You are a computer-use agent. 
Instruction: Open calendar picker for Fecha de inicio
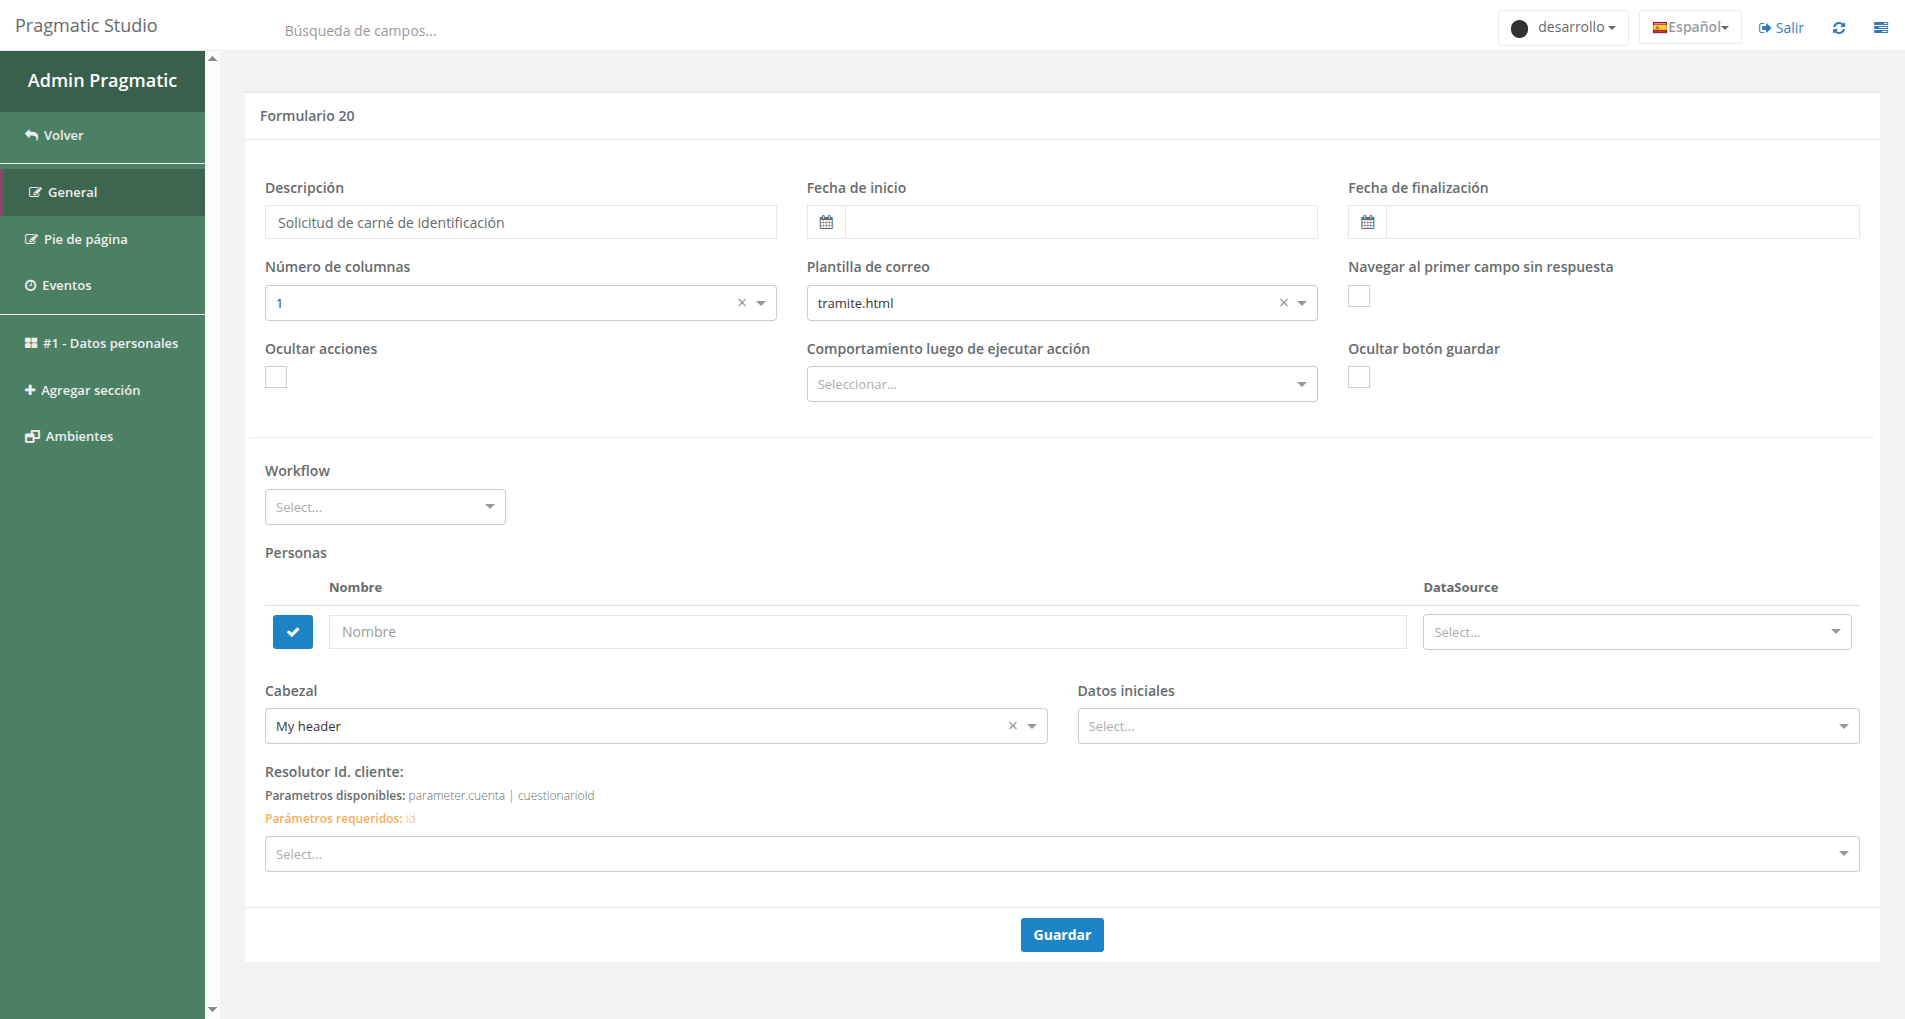(x=826, y=222)
